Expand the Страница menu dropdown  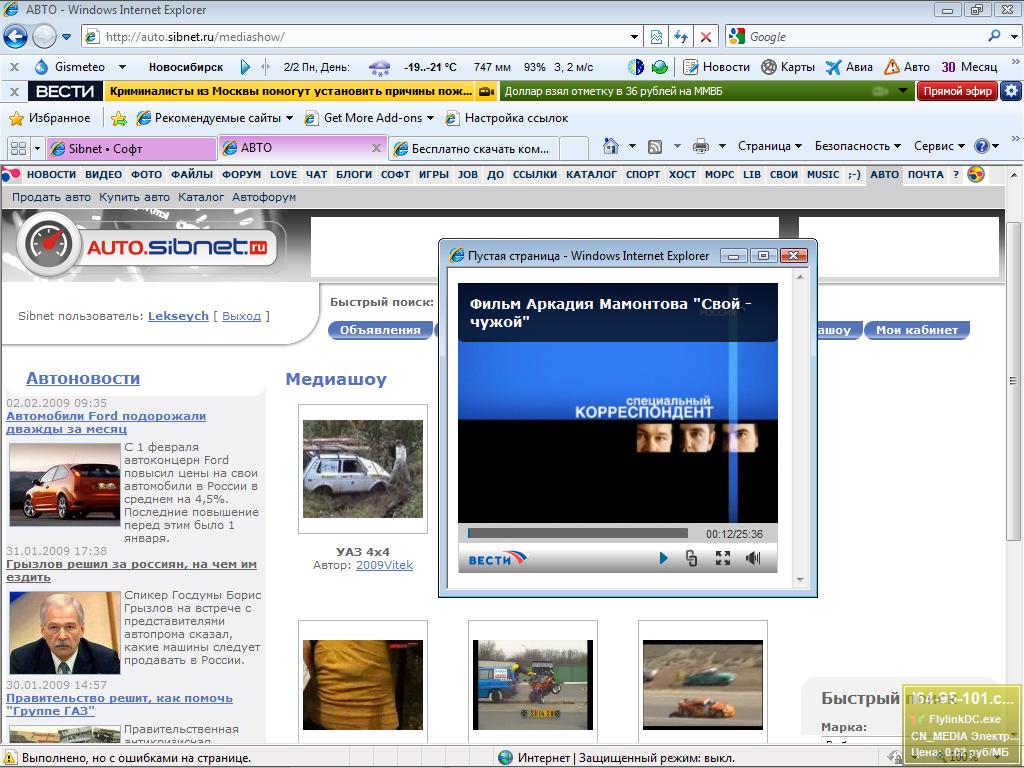pyautogui.click(x=769, y=146)
